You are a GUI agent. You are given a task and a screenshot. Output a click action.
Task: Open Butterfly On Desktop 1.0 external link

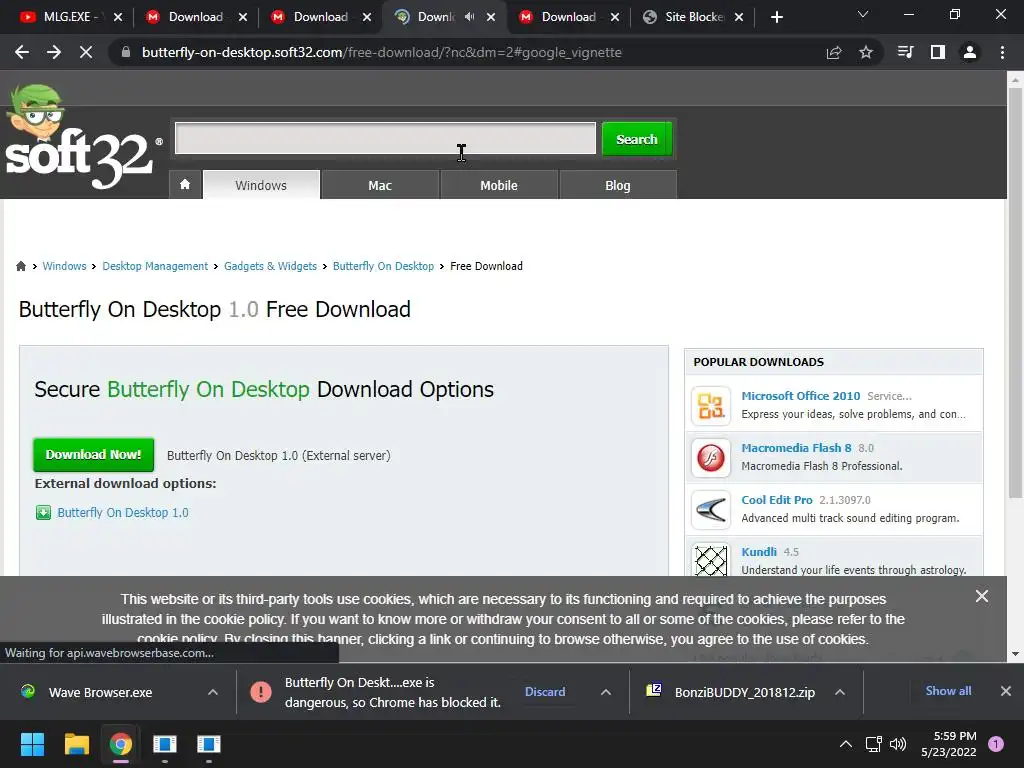[123, 513]
